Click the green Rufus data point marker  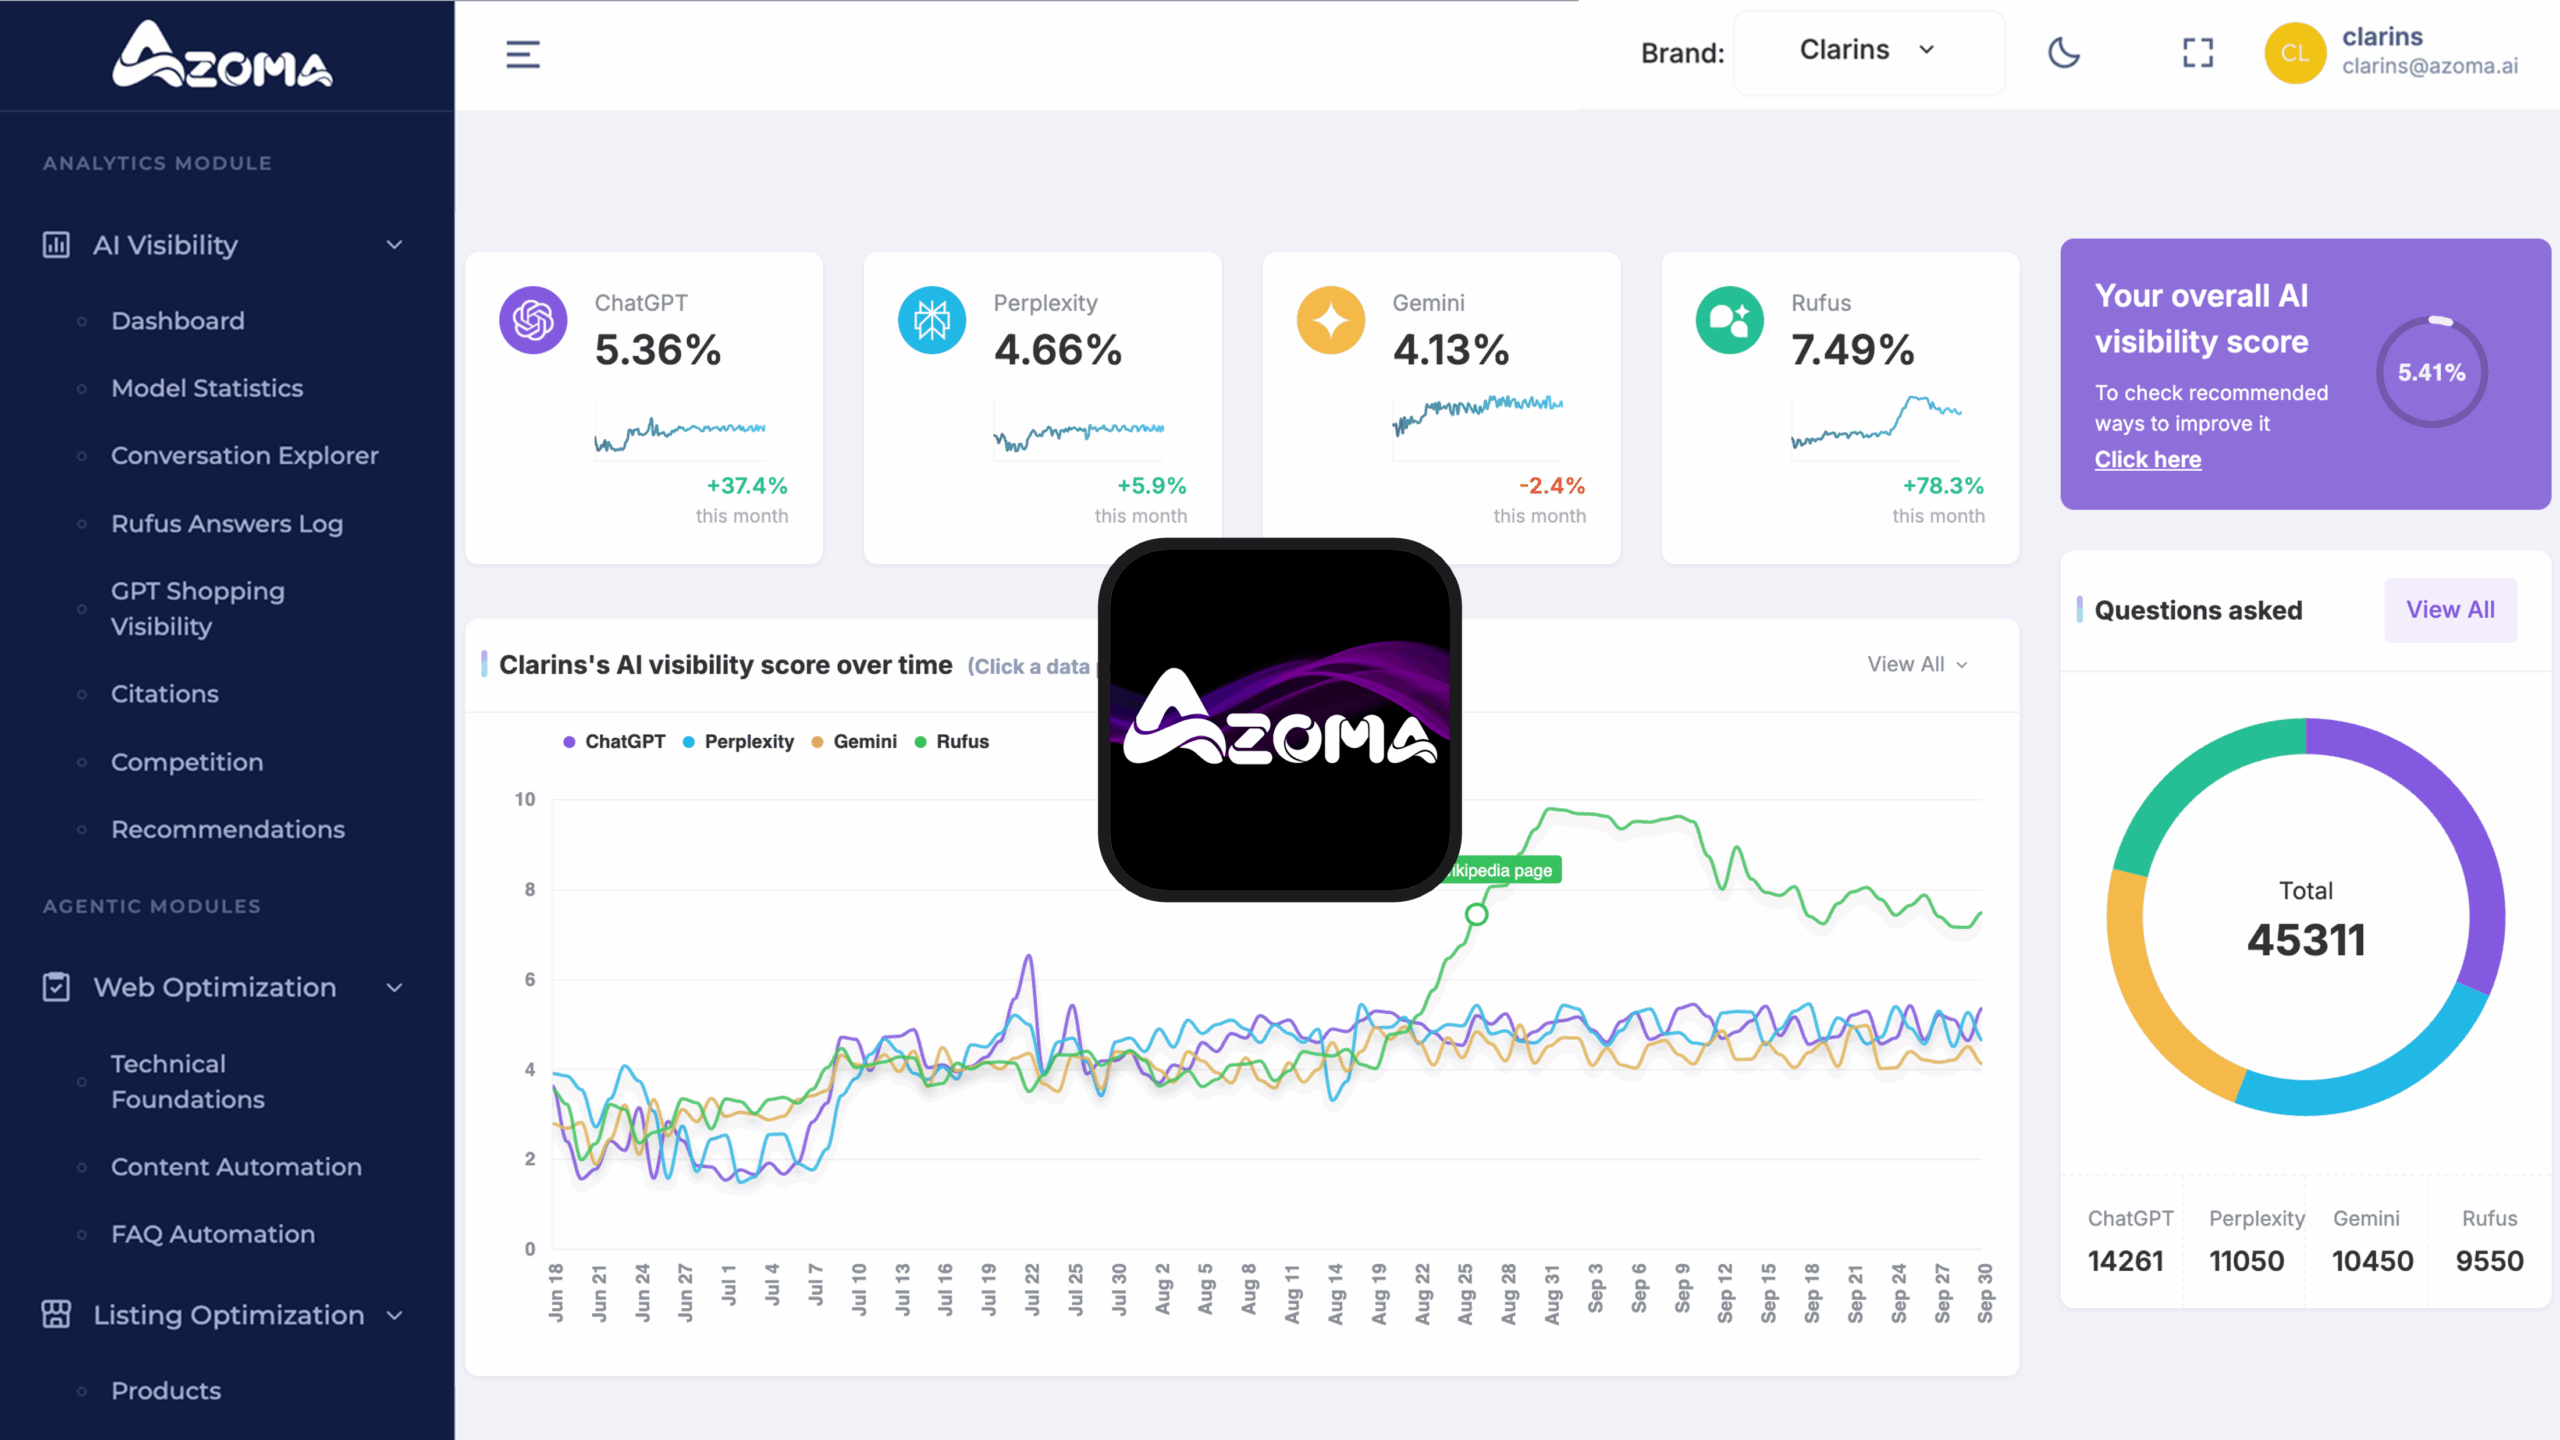coord(1476,914)
